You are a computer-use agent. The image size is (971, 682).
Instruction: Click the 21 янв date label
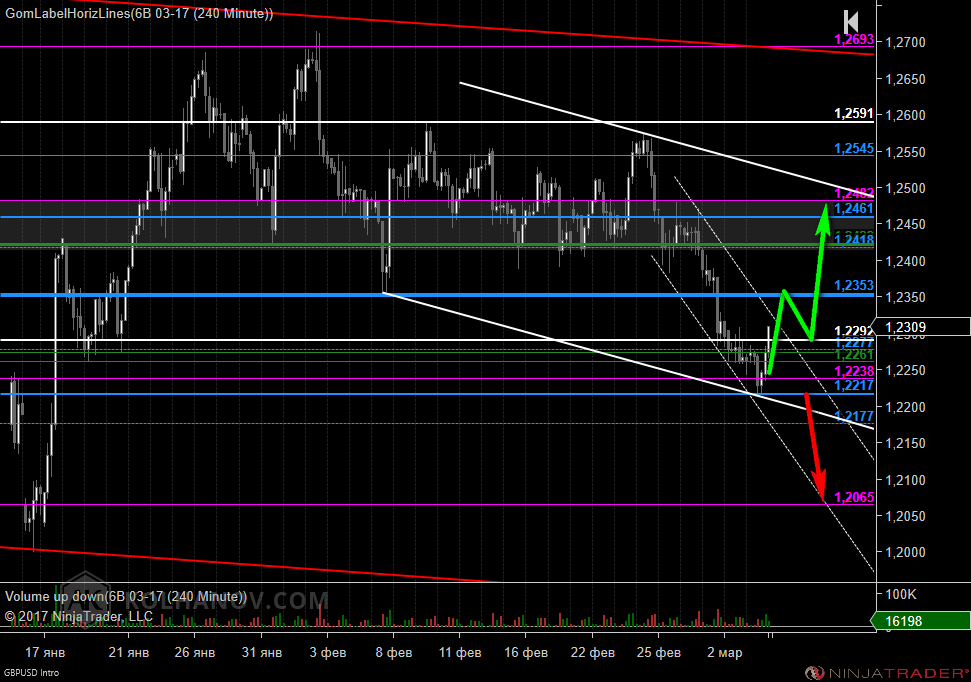tap(129, 652)
